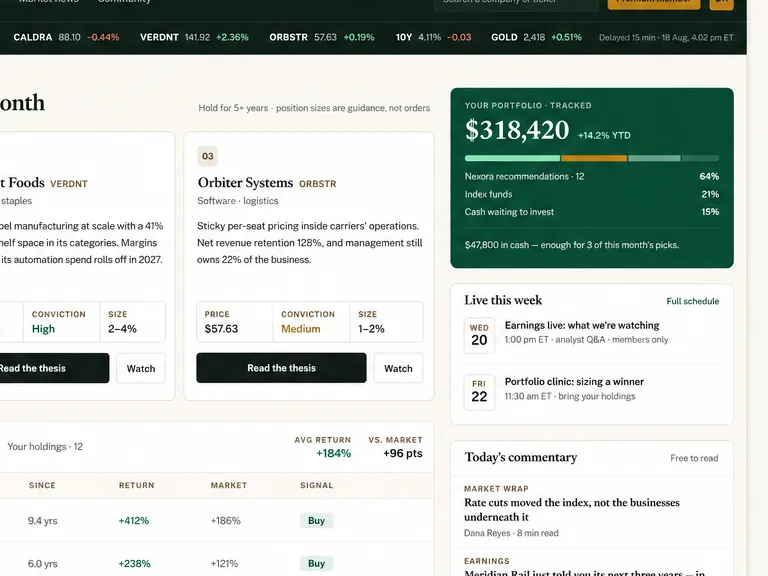Click Watch on the Verdnt Foods card
The height and width of the screenshot is (576, 768).
141,368
